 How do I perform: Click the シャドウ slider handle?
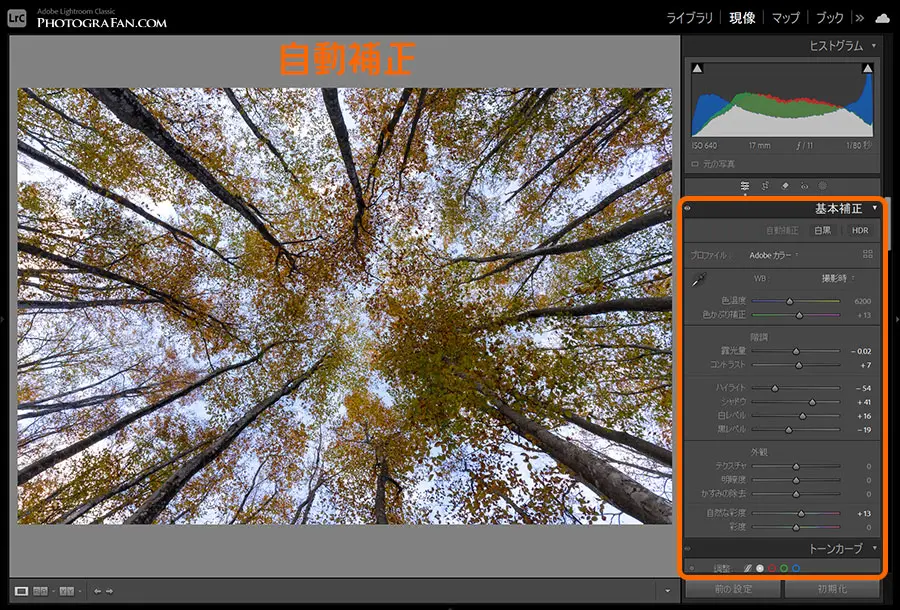tap(812, 402)
